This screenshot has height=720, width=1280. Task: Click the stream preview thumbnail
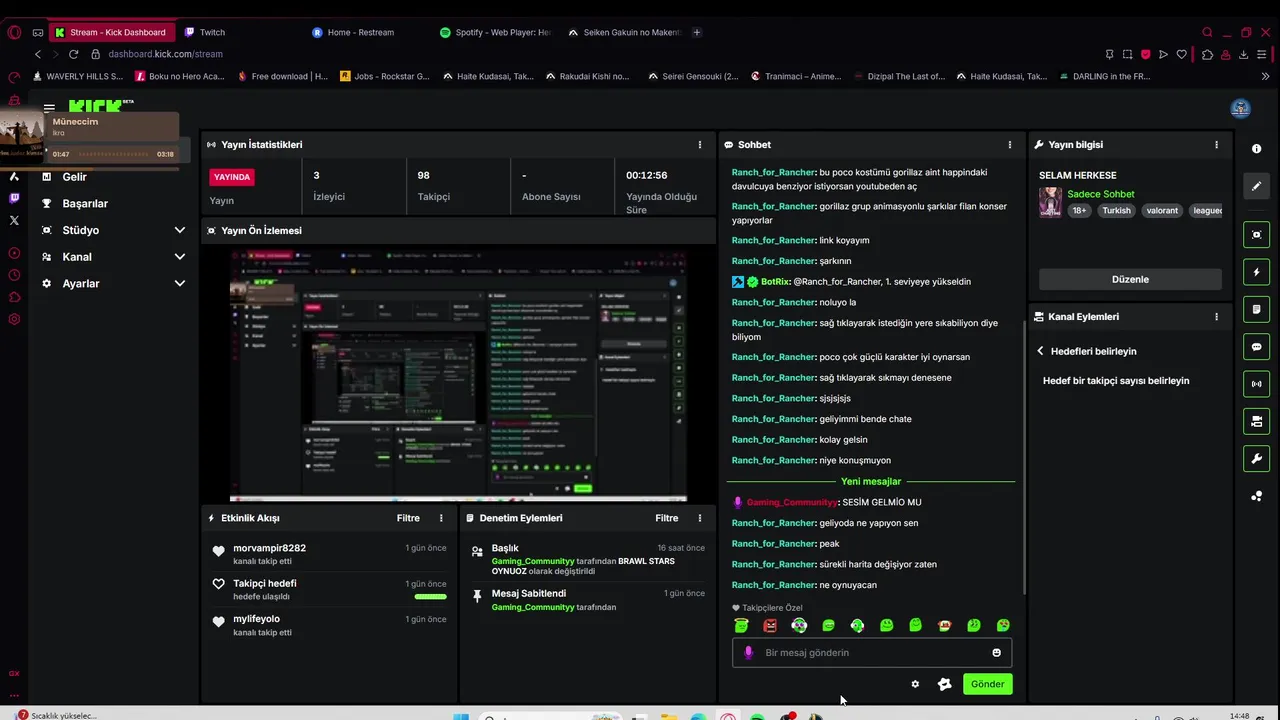point(458,375)
